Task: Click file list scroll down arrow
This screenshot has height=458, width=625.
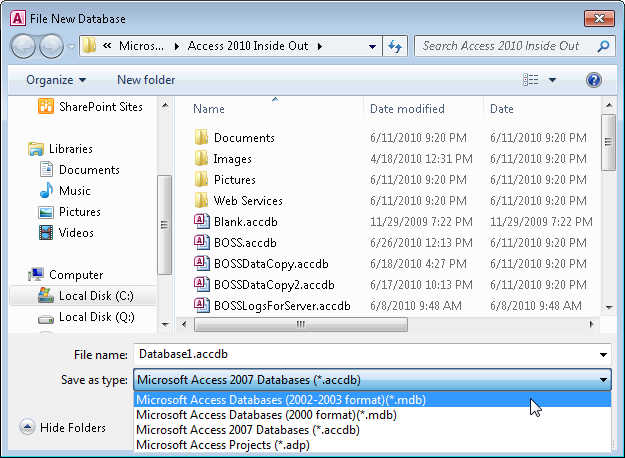Action: (x=609, y=307)
